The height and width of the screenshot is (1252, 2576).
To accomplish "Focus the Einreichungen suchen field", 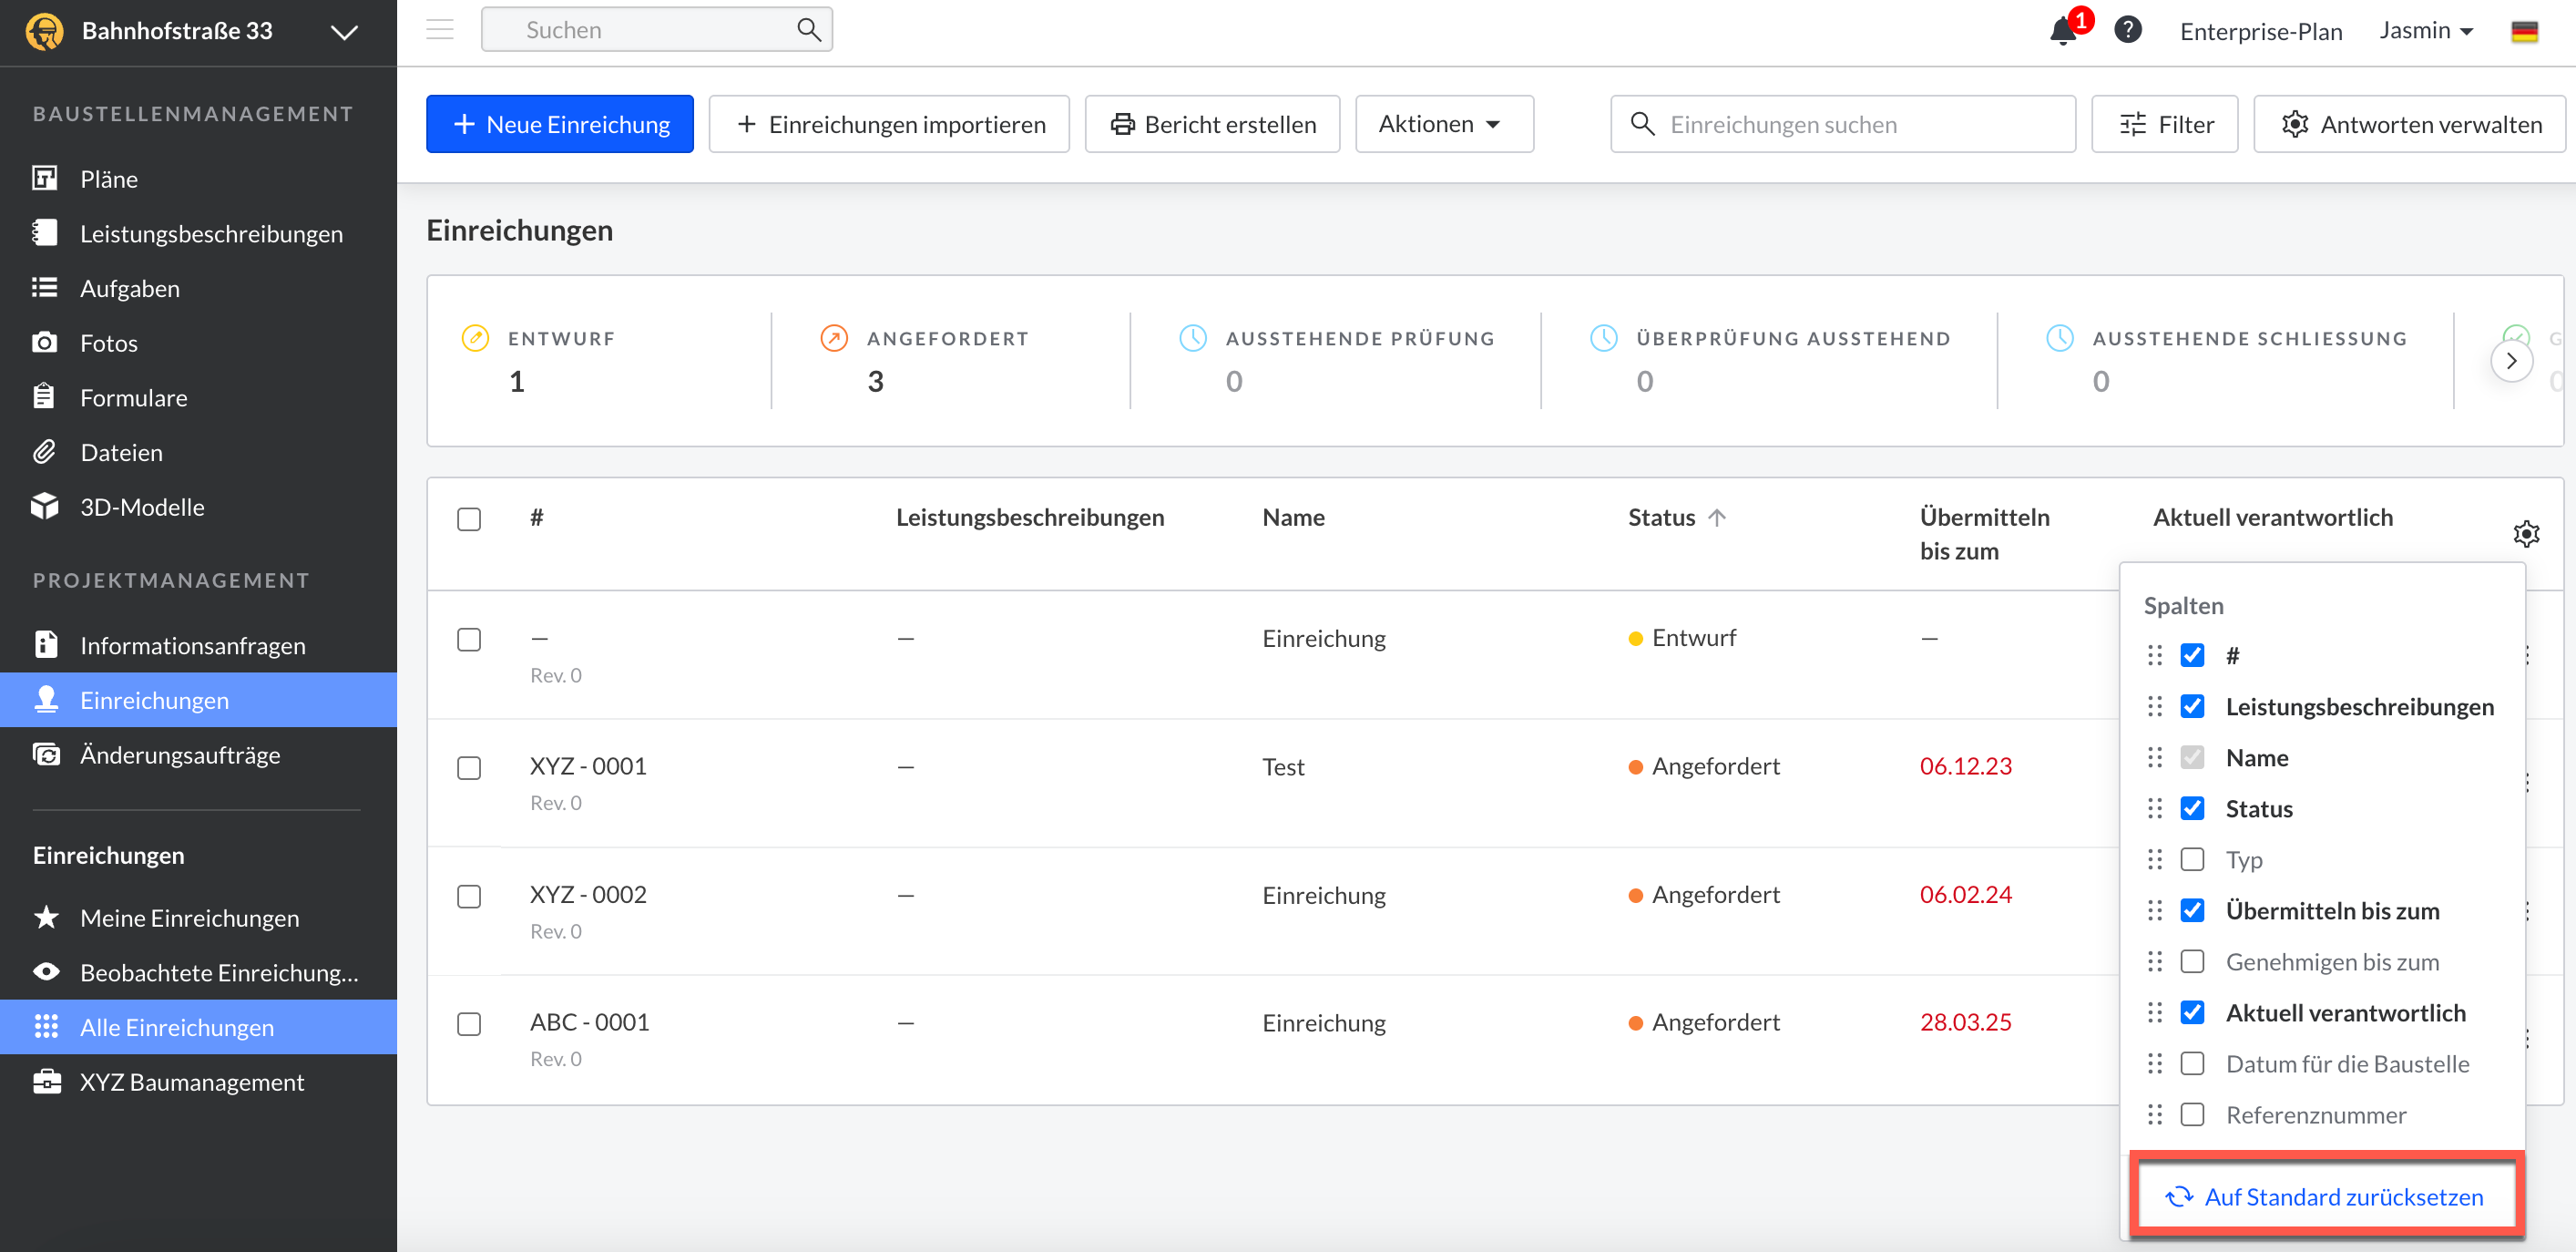I will coord(1843,124).
